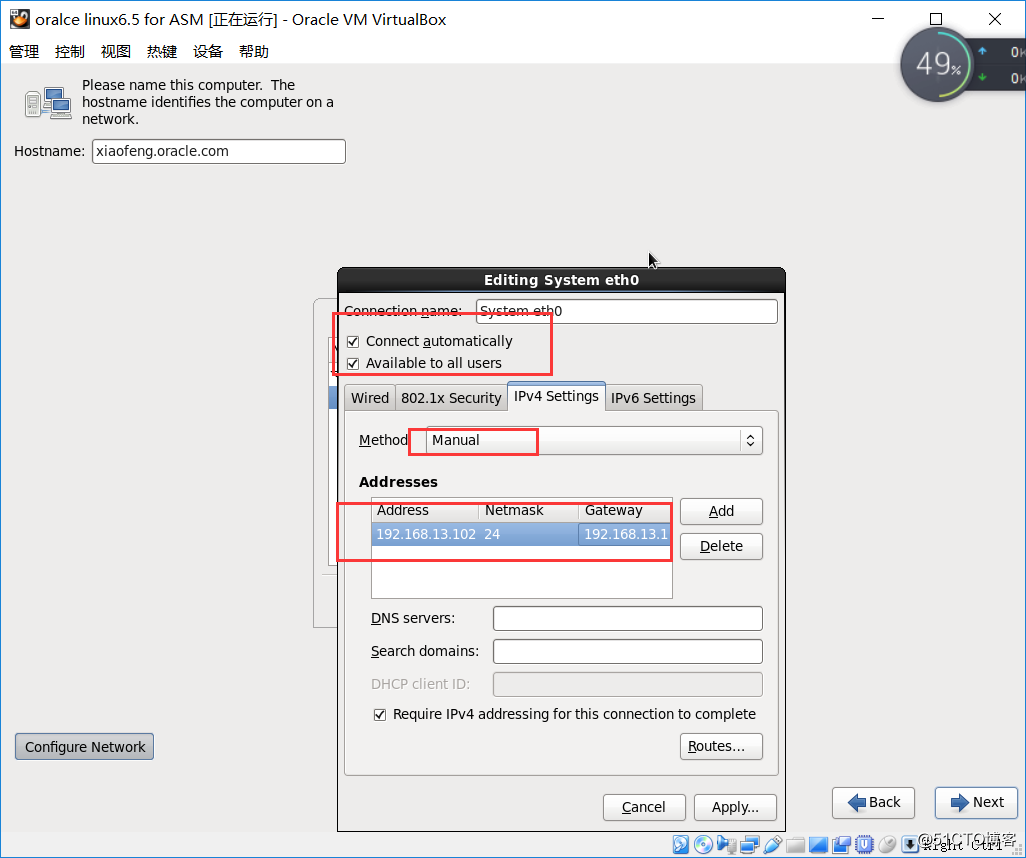Minimize the VirtualBox window
This screenshot has height=858, width=1026.
coord(878,19)
